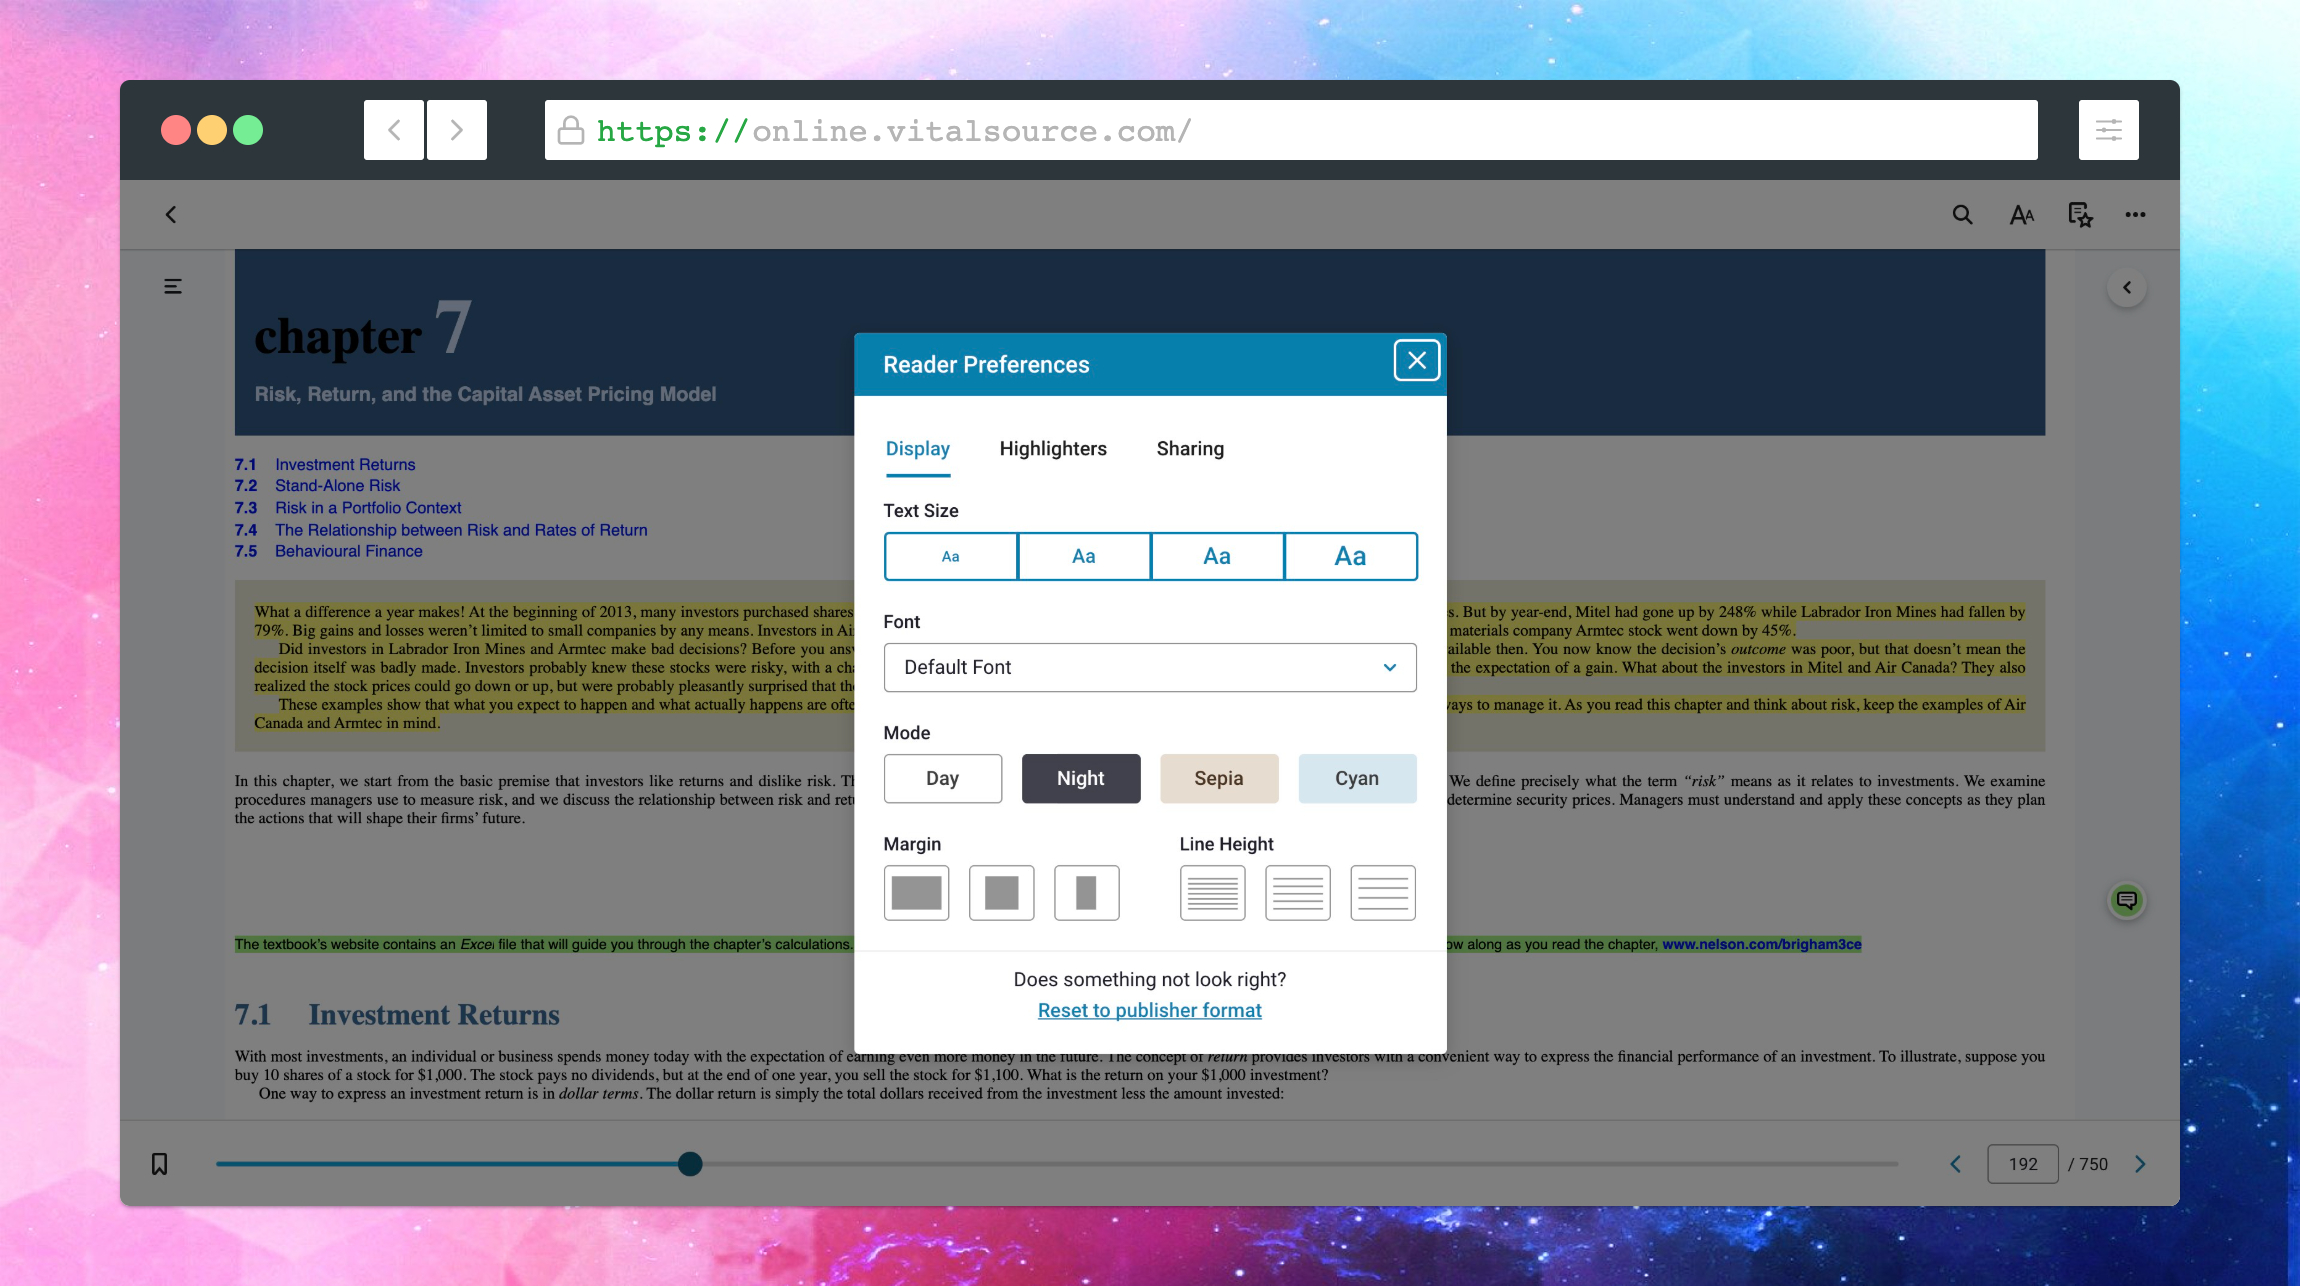
Task: Open the notebook review icon
Action: [2079, 214]
